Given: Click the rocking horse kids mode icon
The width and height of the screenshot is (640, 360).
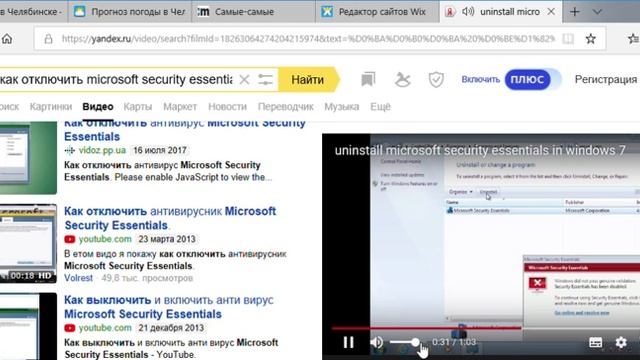Looking at the screenshot, I should point(402,79).
